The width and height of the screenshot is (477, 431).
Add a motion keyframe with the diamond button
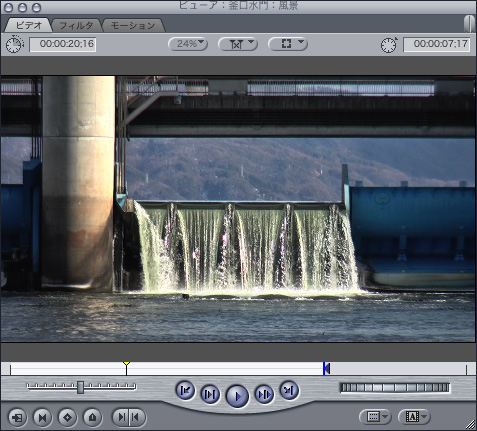(x=67, y=417)
